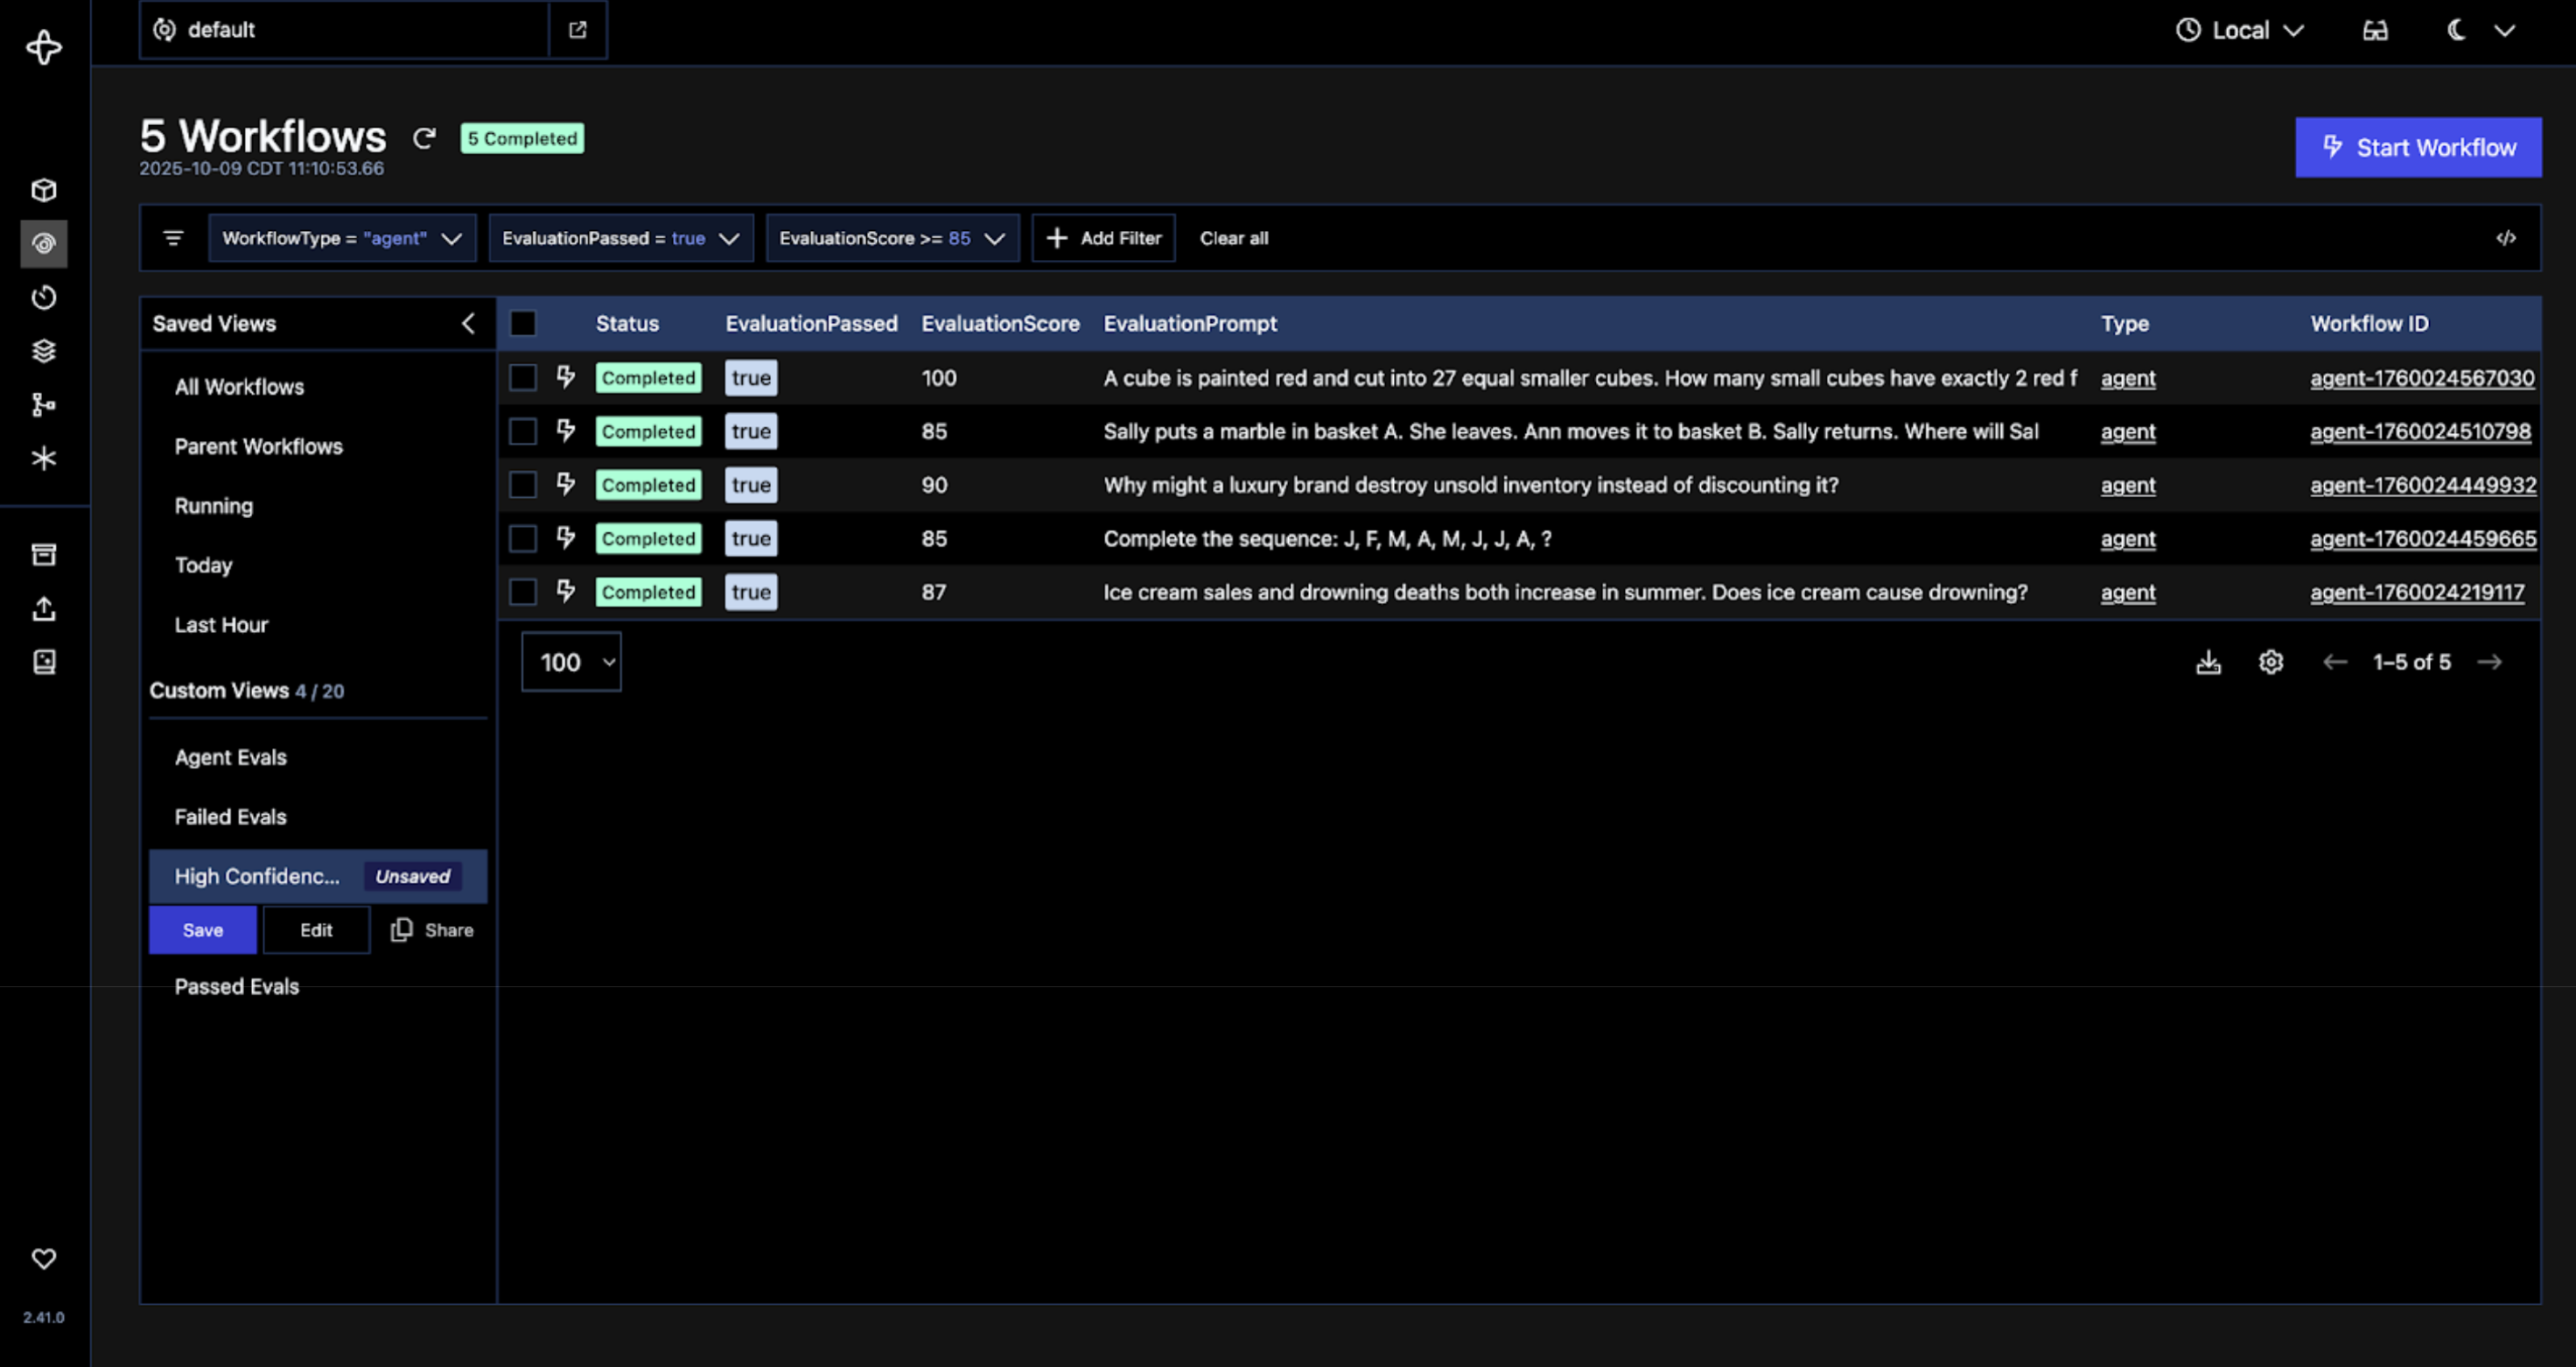2576x1367 pixels.
Task: Click the raw query code icon
Action: pyautogui.click(x=2505, y=238)
